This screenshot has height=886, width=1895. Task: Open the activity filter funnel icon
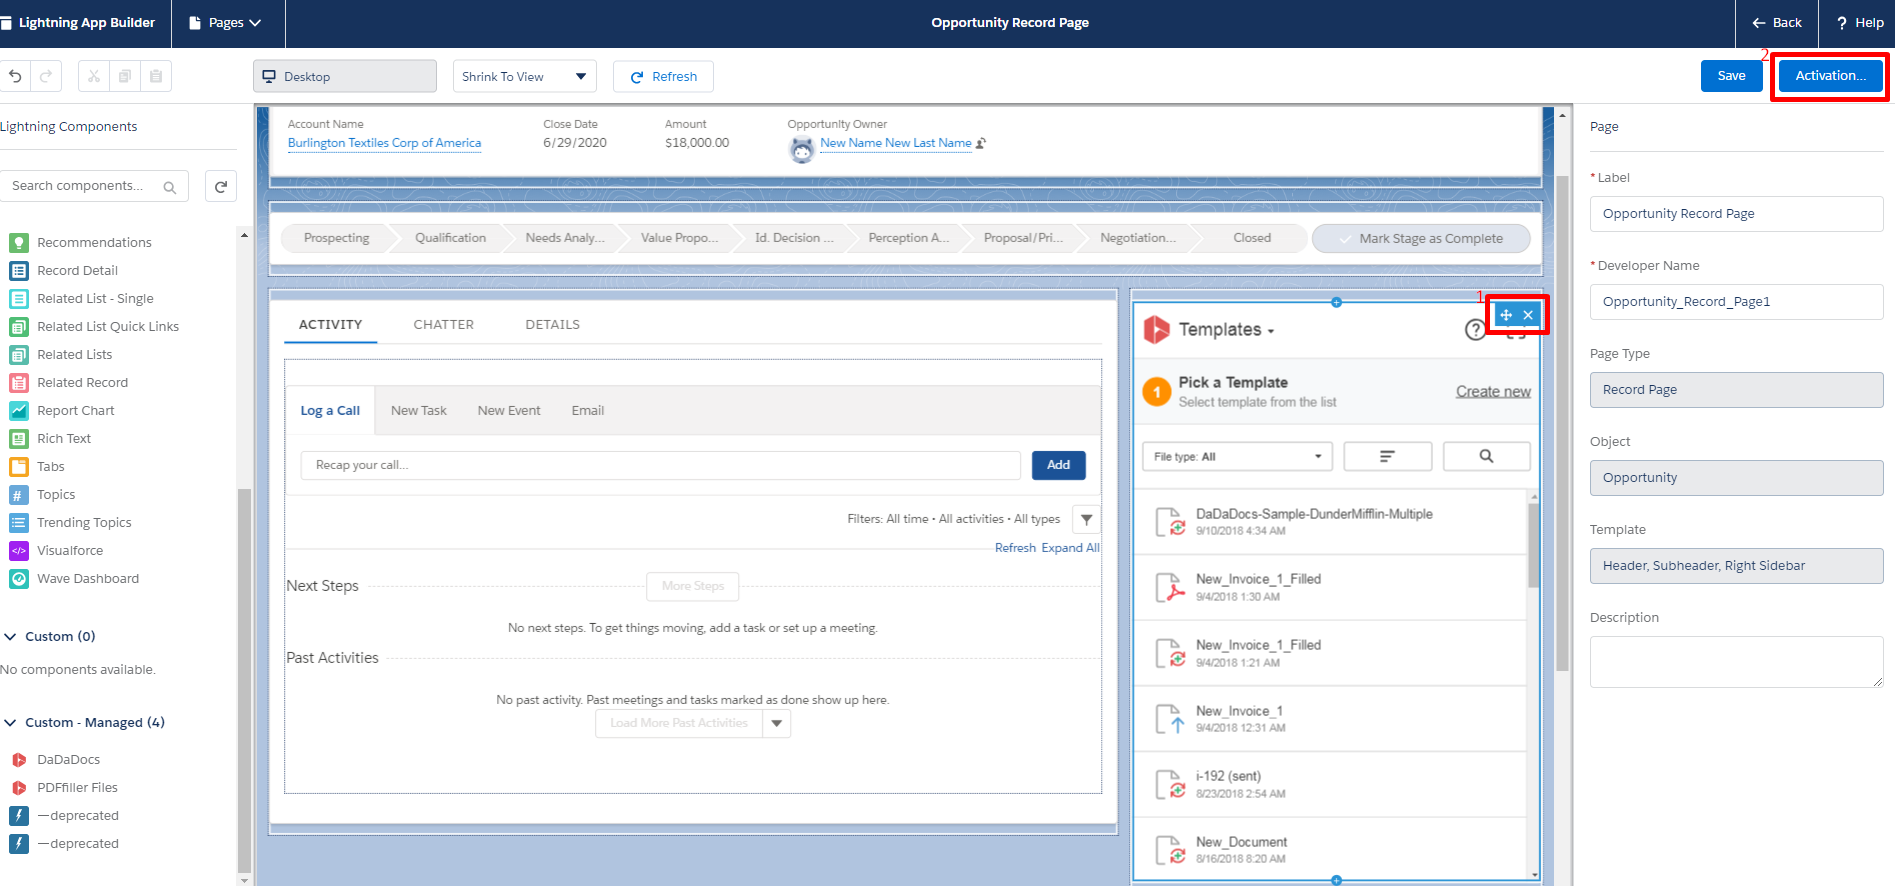point(1086,519)
